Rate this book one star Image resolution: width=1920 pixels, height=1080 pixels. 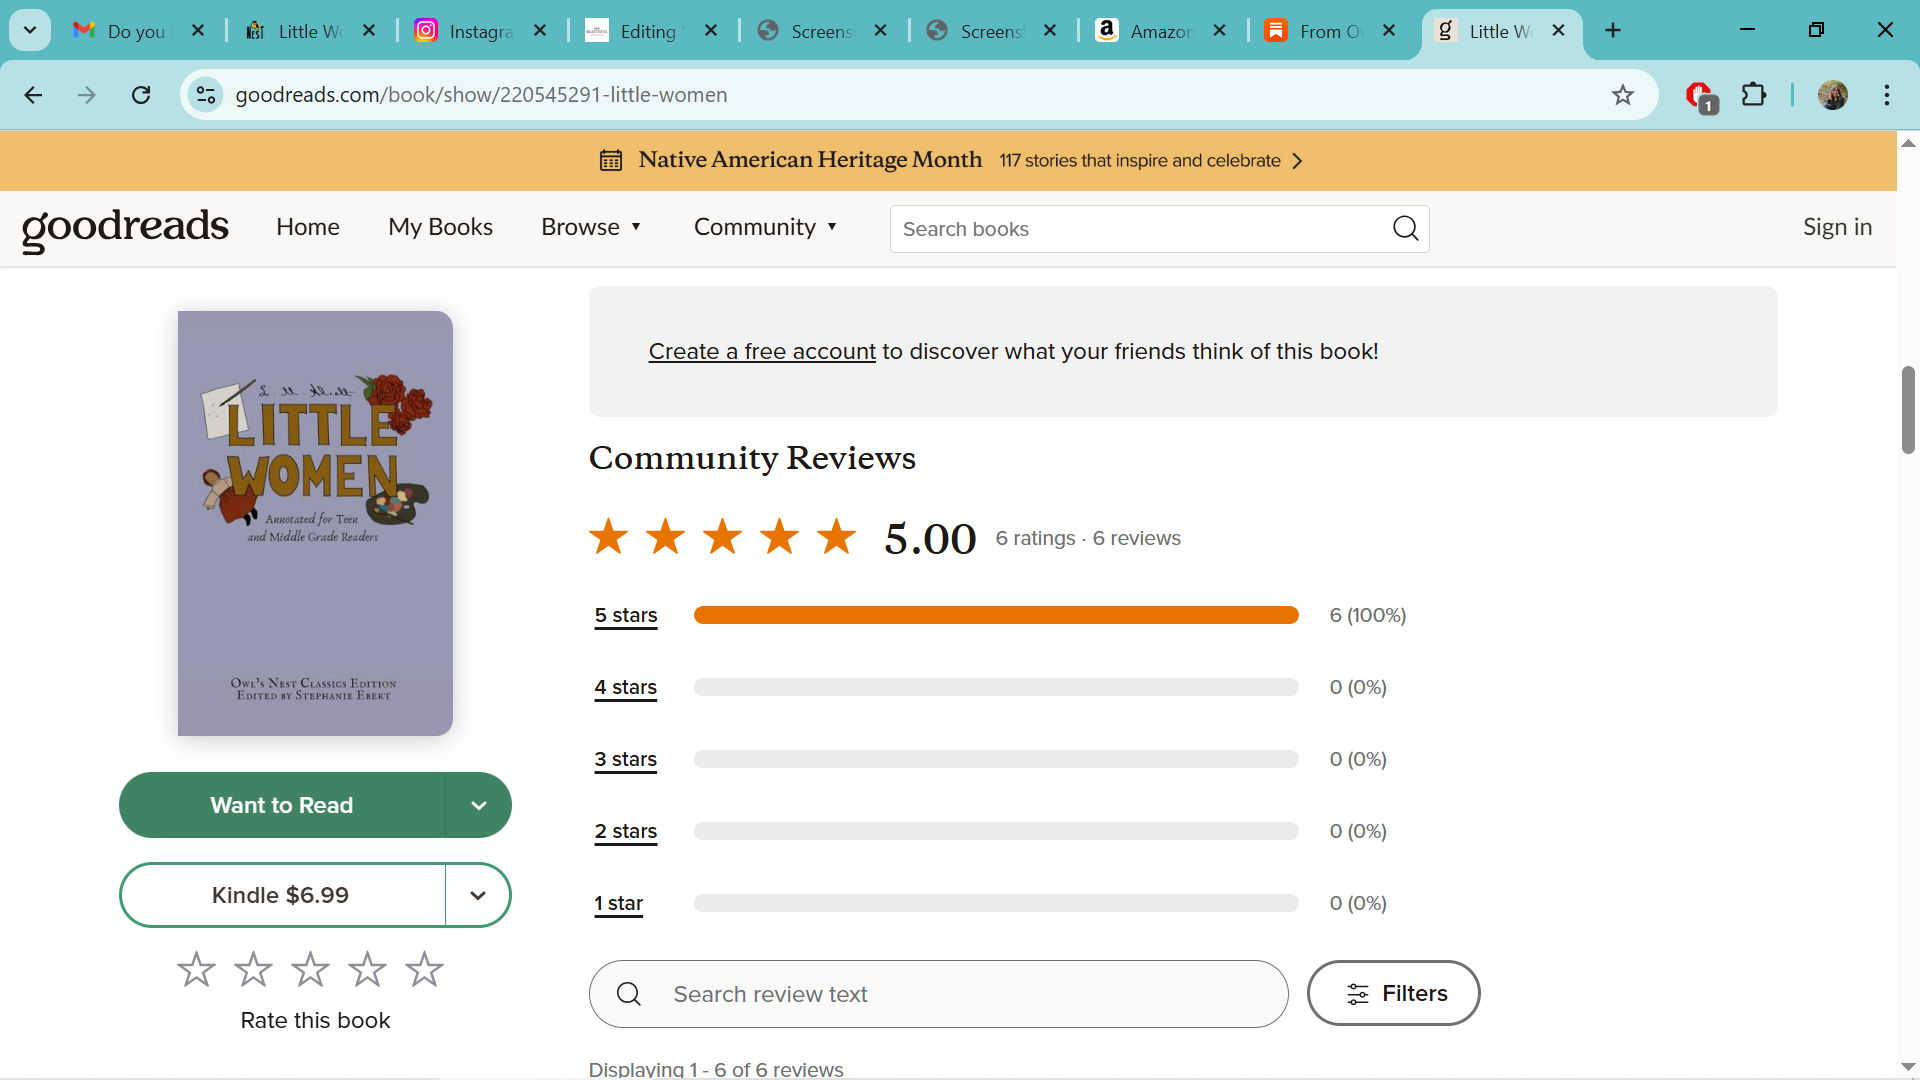click(196, 969)
